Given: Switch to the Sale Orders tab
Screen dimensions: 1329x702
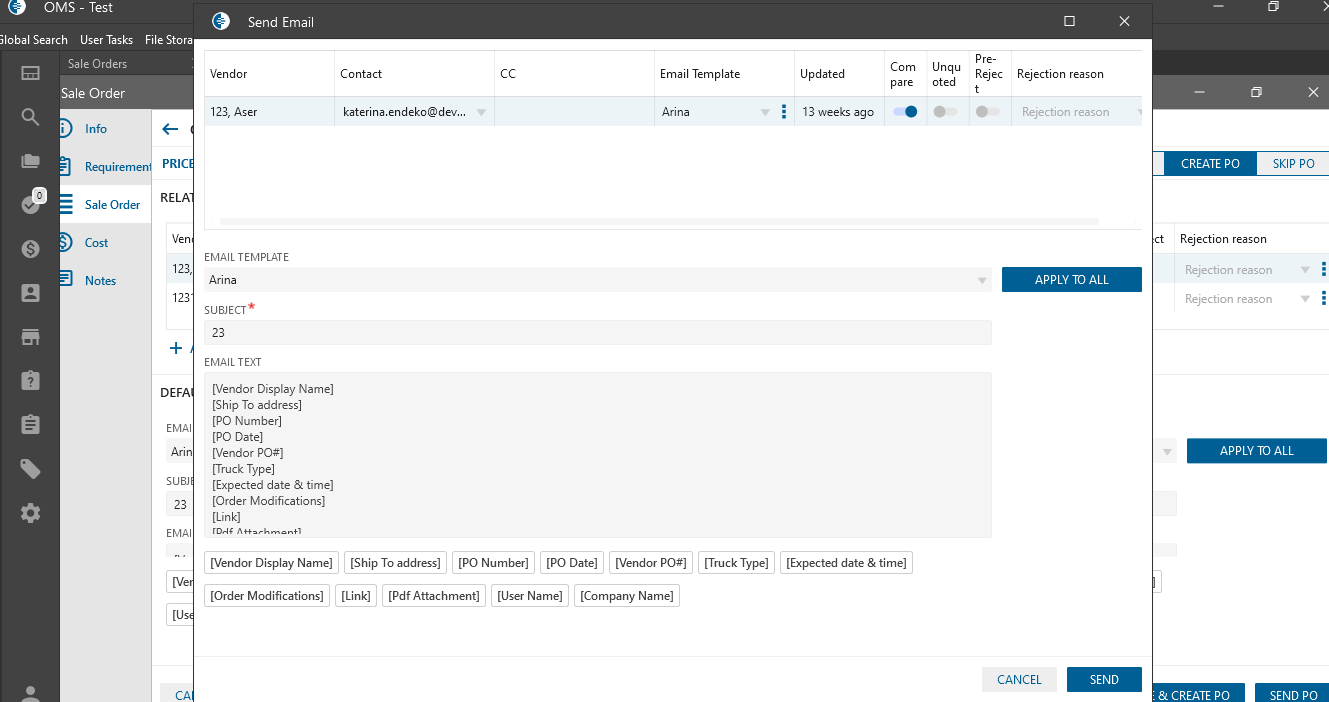Looking at the screenshot, I should (97, 64).
